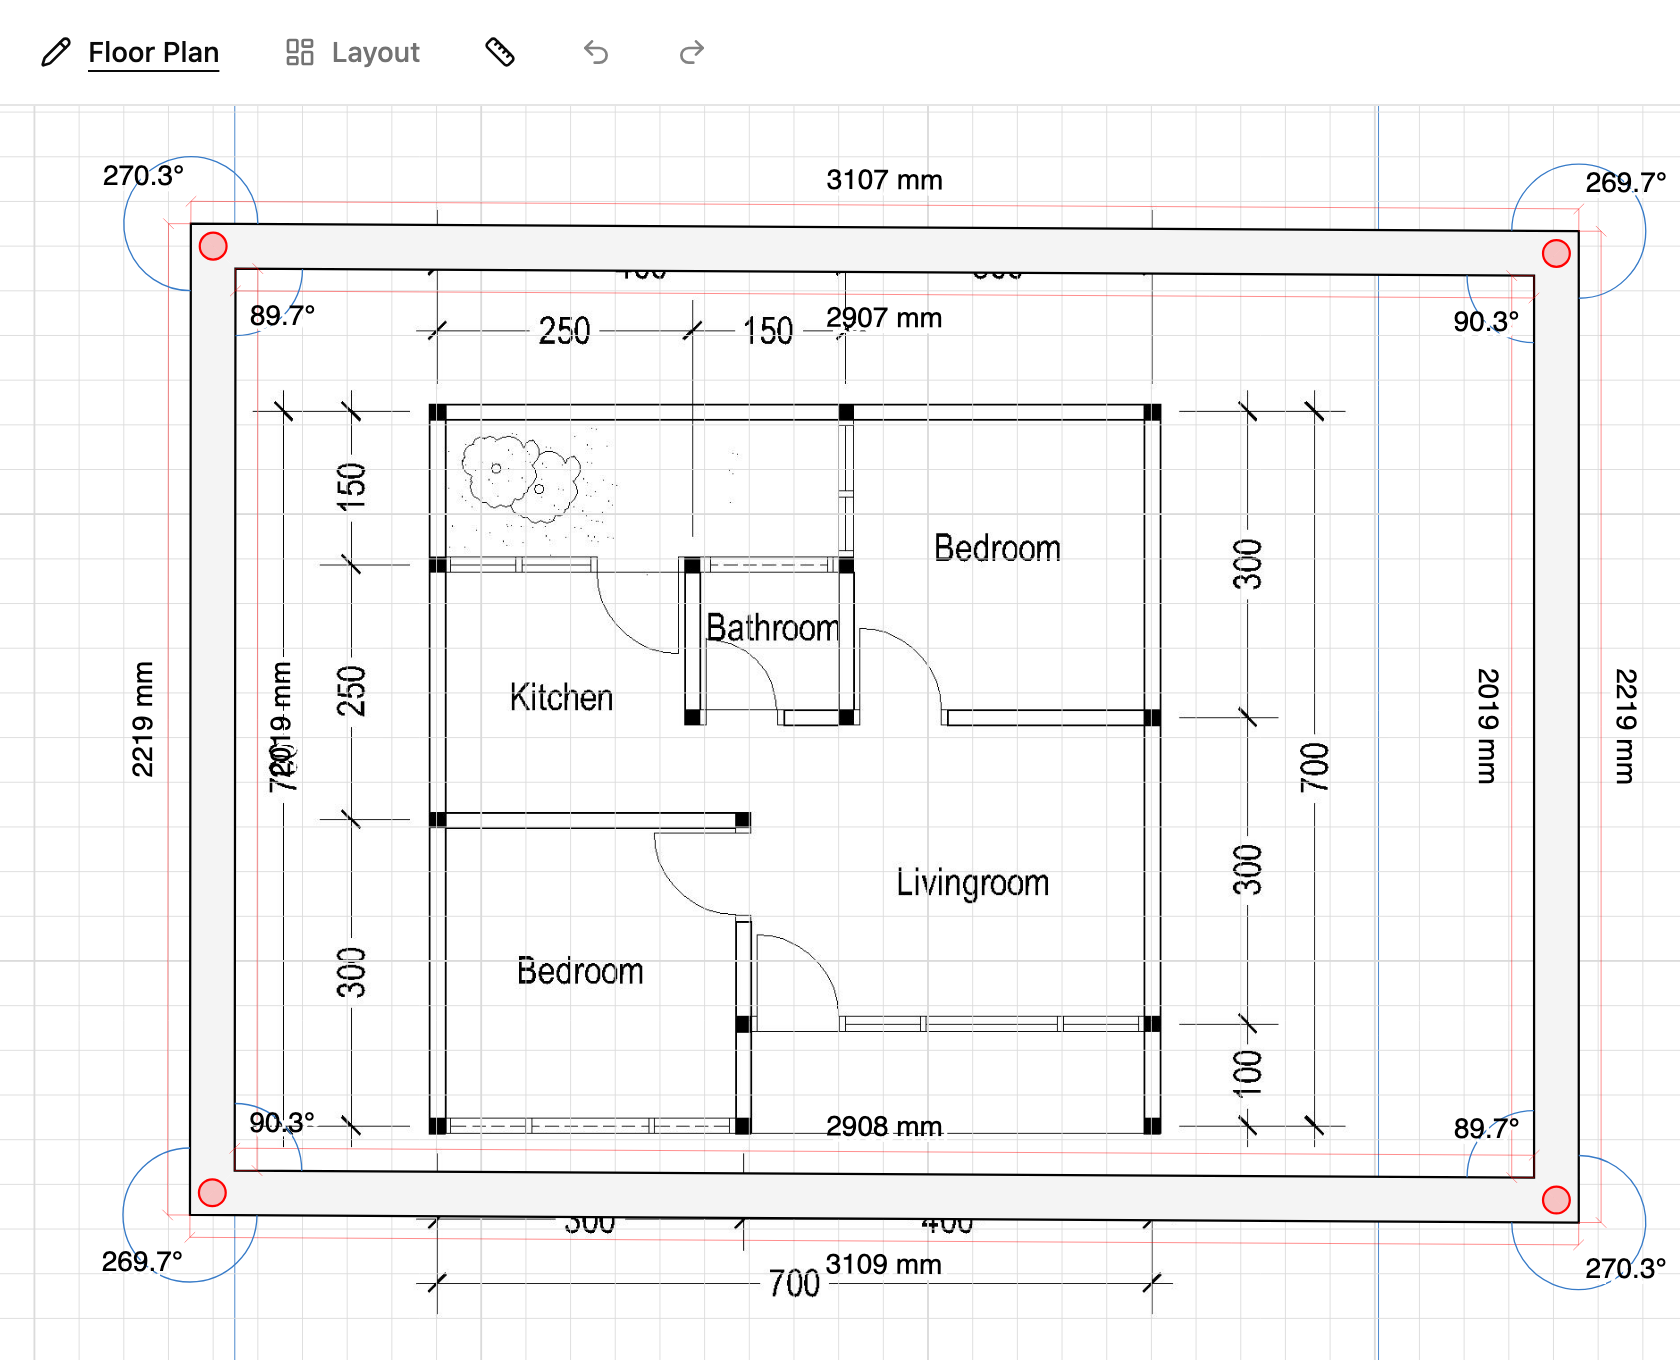Click the 89.7° inner bottom-right angle label

(x=1486, y=1128)
